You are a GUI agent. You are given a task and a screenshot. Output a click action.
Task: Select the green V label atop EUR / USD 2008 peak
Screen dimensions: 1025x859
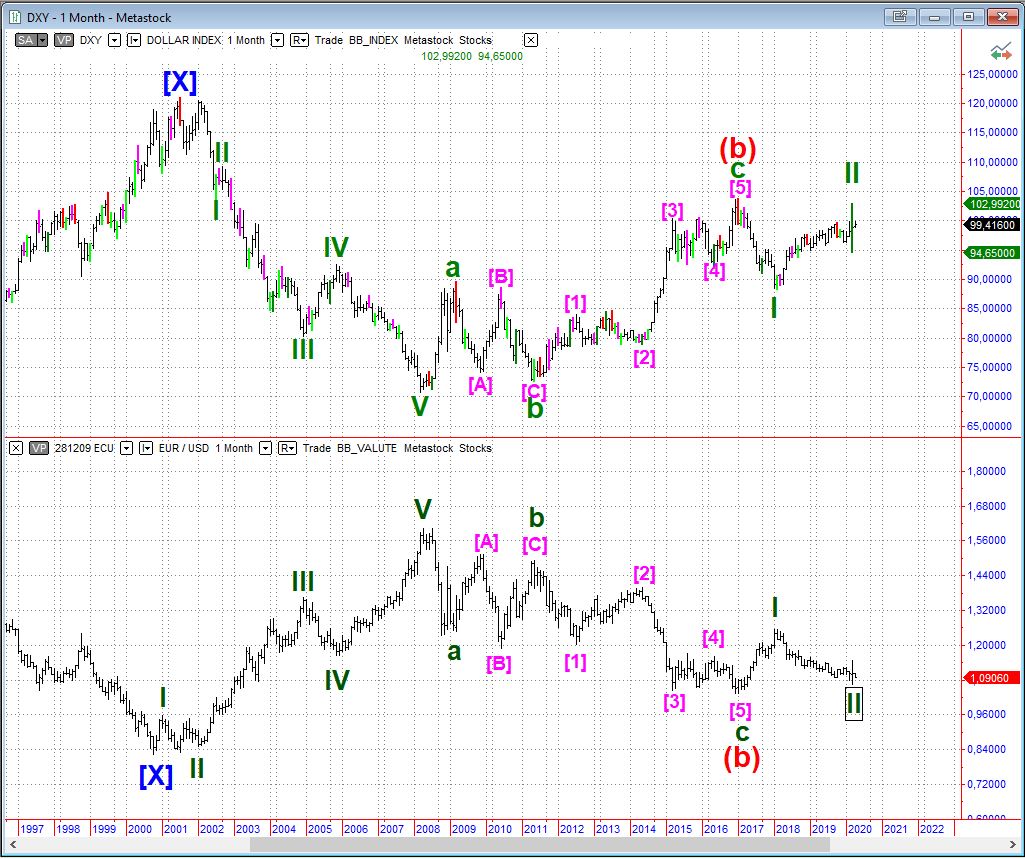423,509
